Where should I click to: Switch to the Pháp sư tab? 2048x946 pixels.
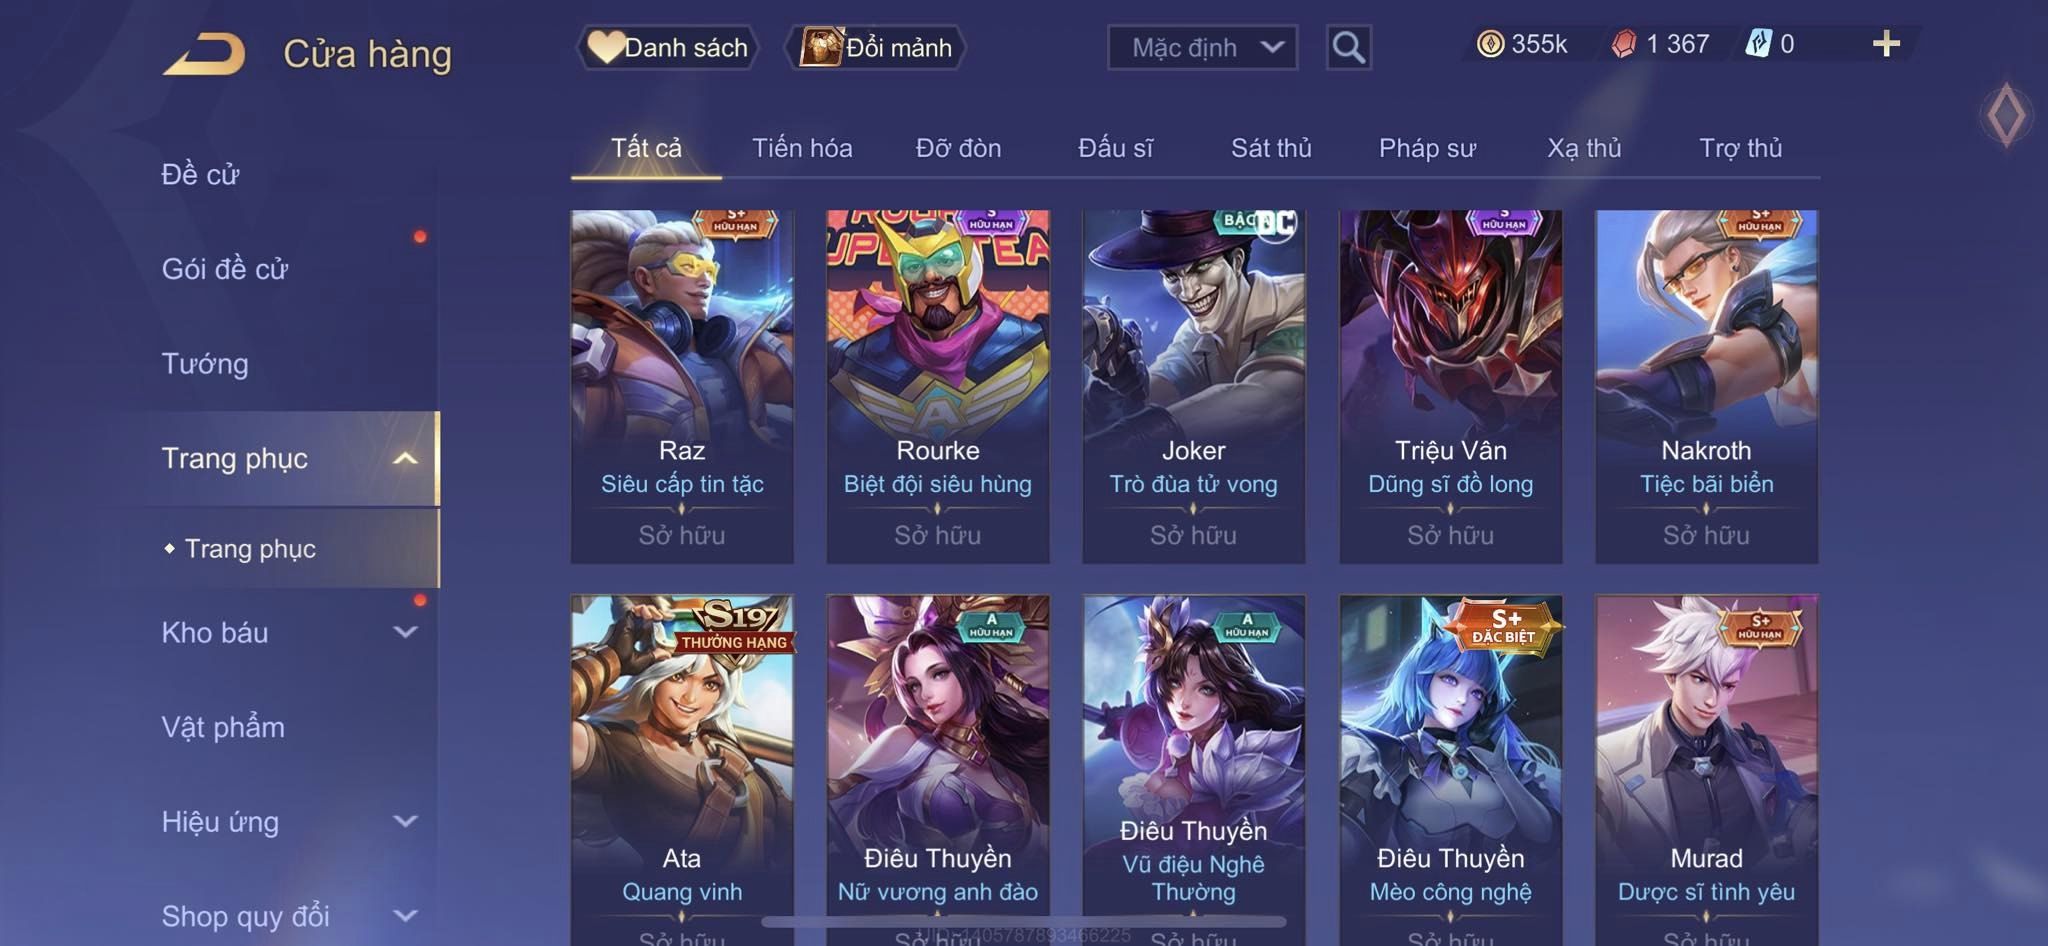coord(1427,148)
